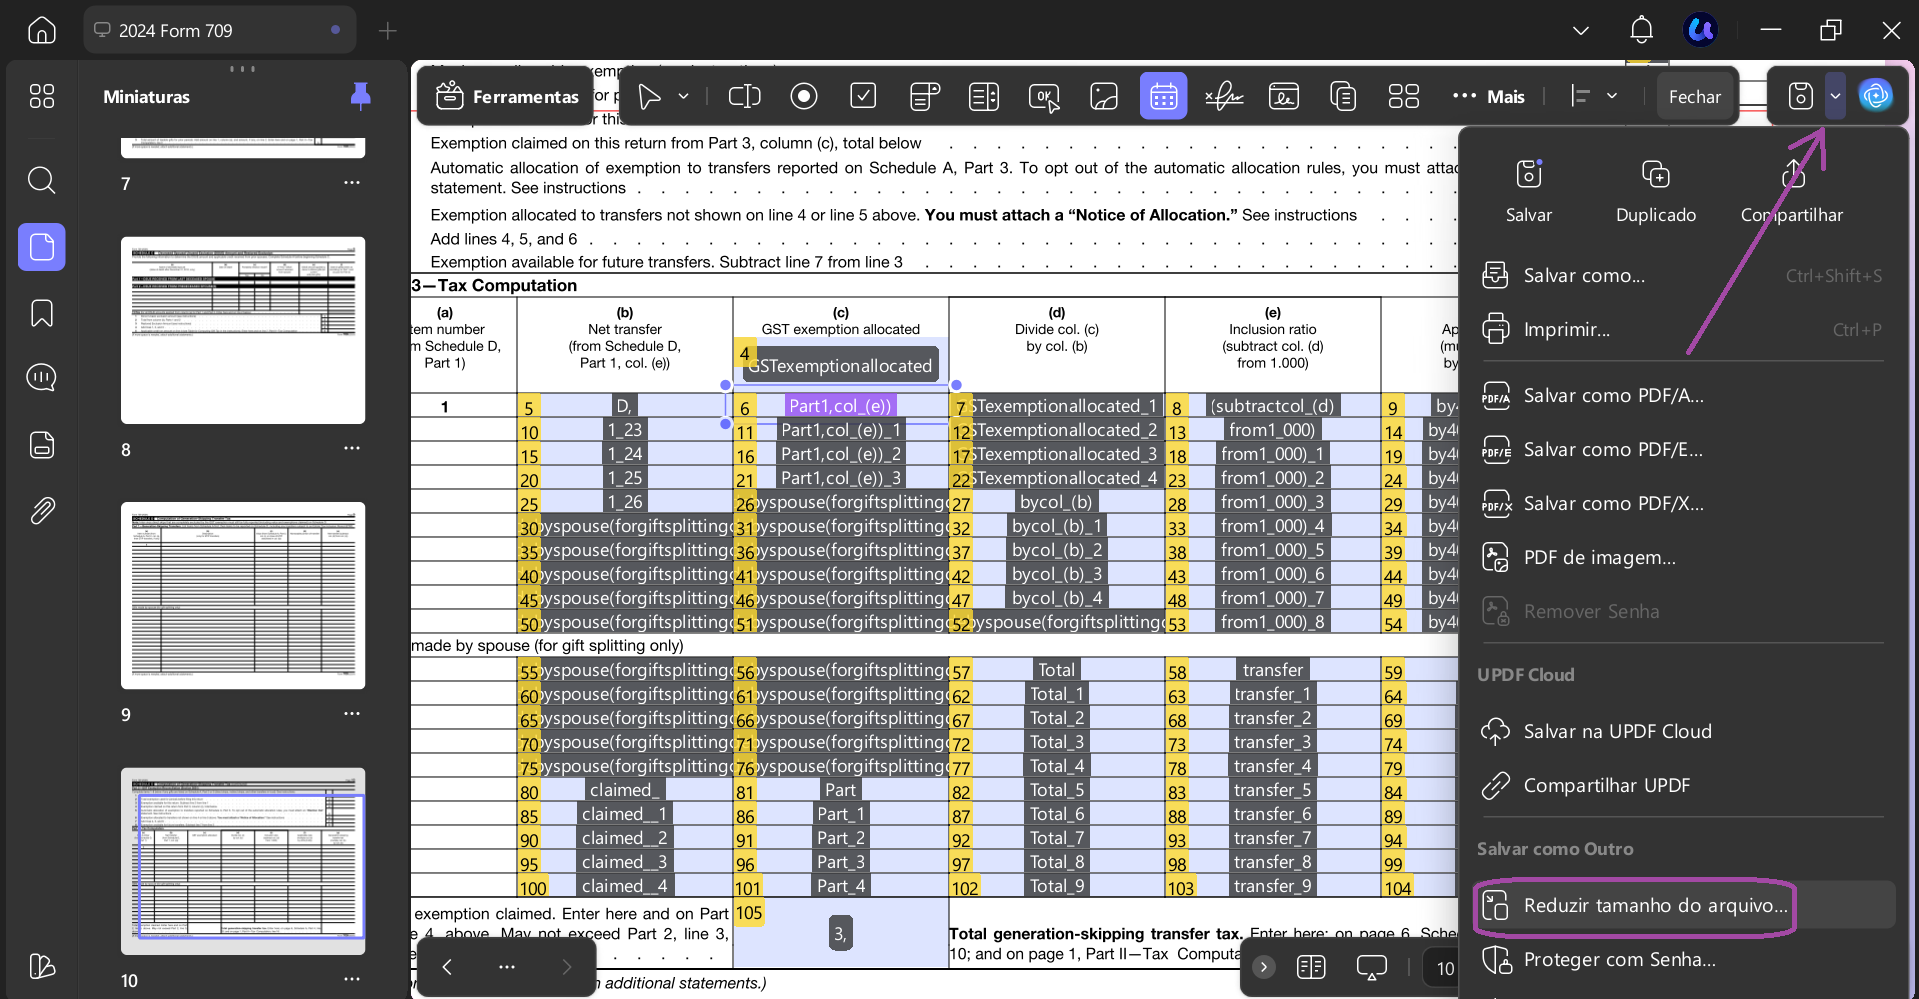The image size is (1919, 999).
Task: Go to the UPDF home screen icon
Action: 42,30
